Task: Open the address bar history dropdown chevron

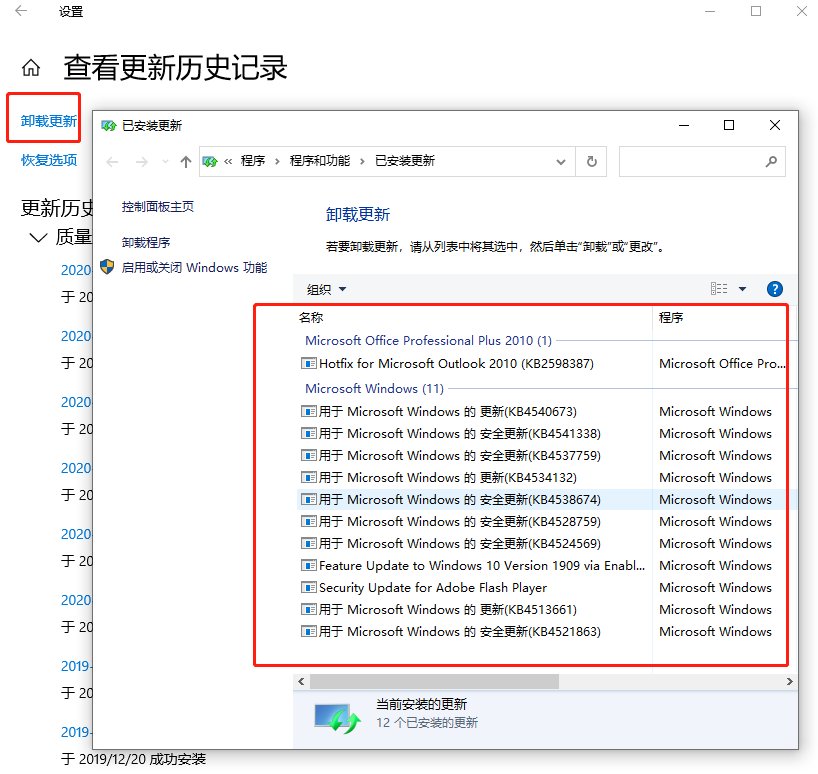Action: [561, 162]
